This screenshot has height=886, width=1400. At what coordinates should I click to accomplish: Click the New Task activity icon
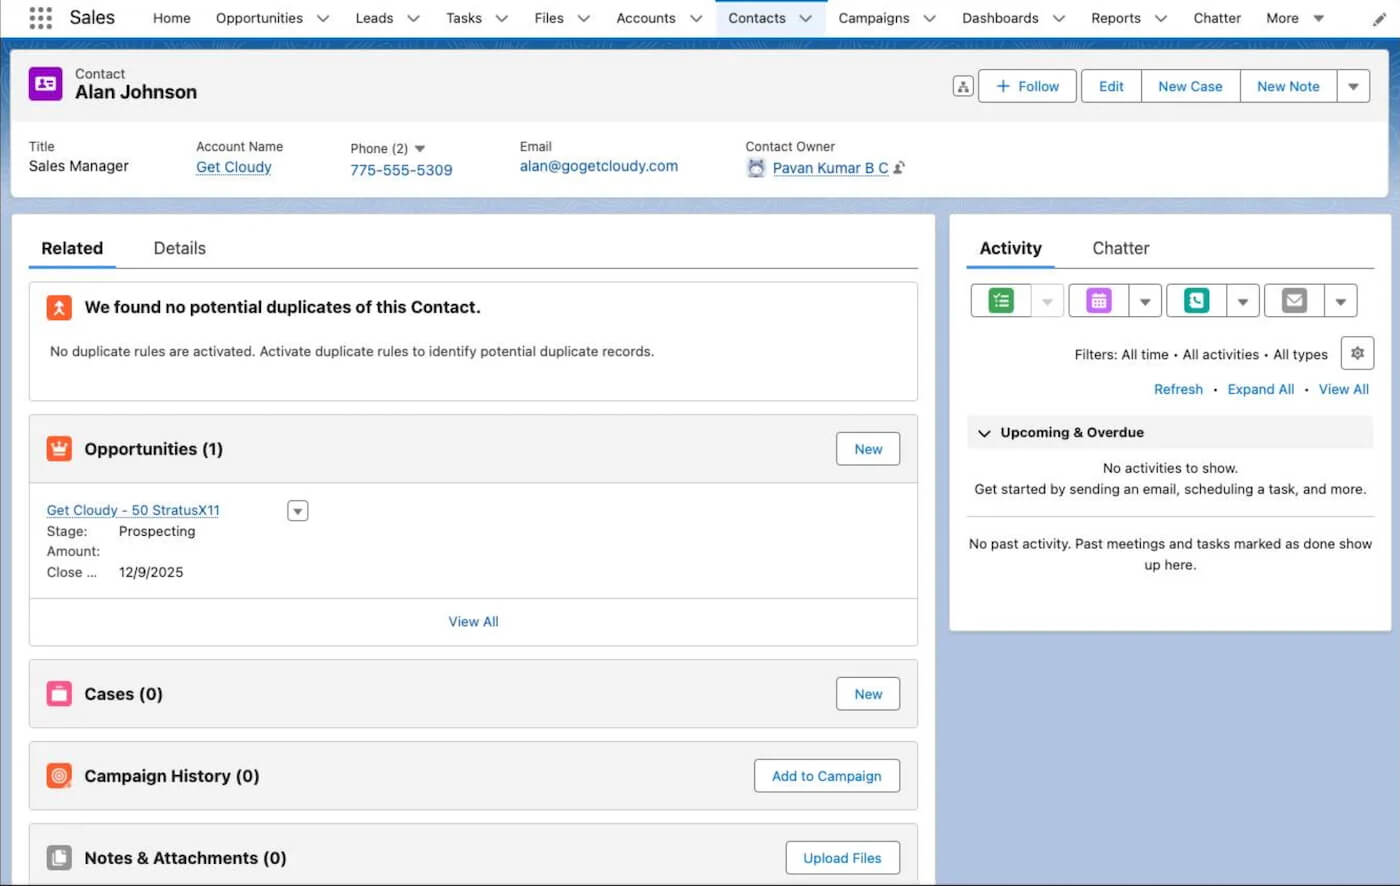(1001, 300)
